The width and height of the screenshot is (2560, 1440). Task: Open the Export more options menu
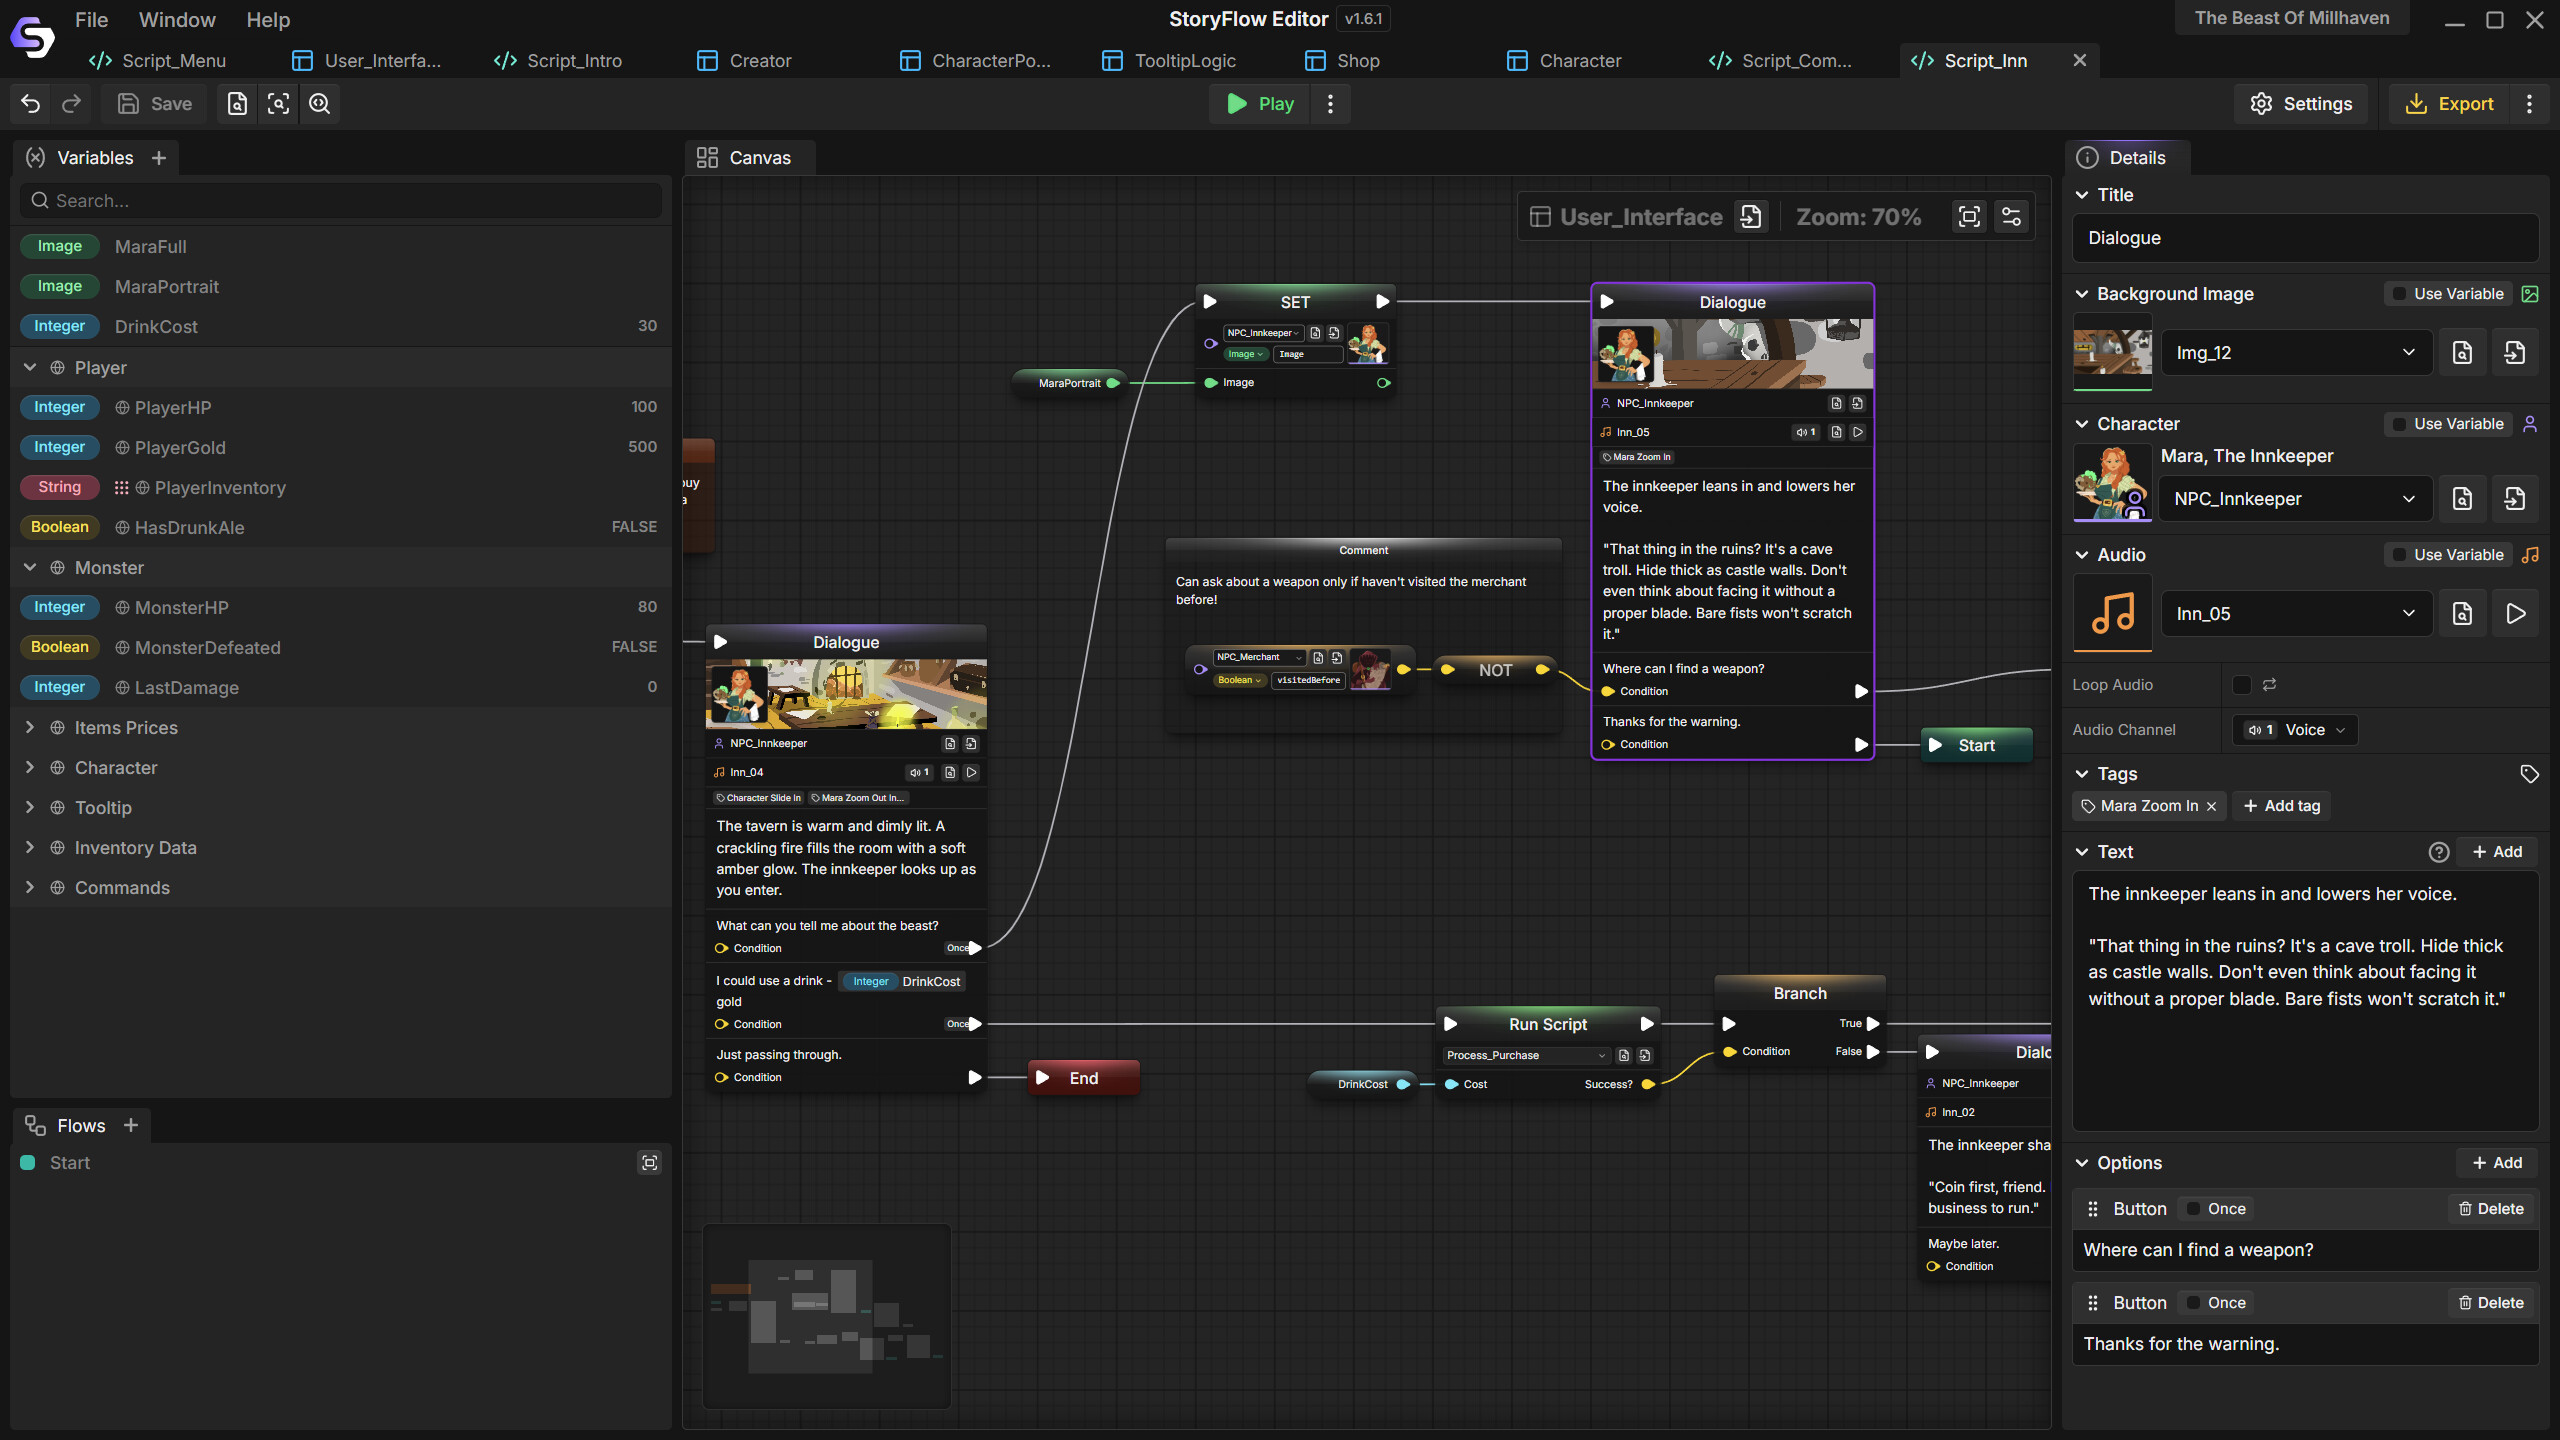click(2530, 104)
